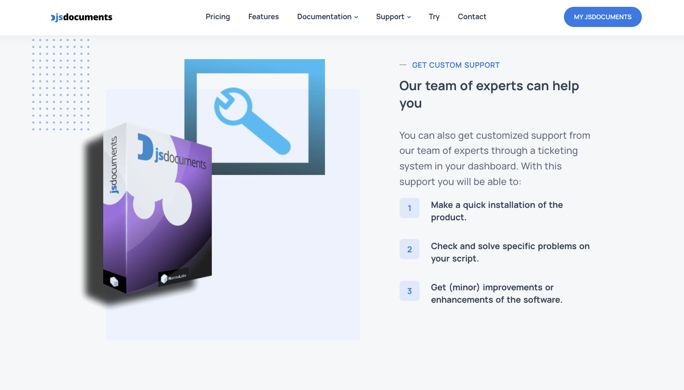Click the number 1 step badge
The width and height of the screenshot is (684, 390).
coord(409,208)
